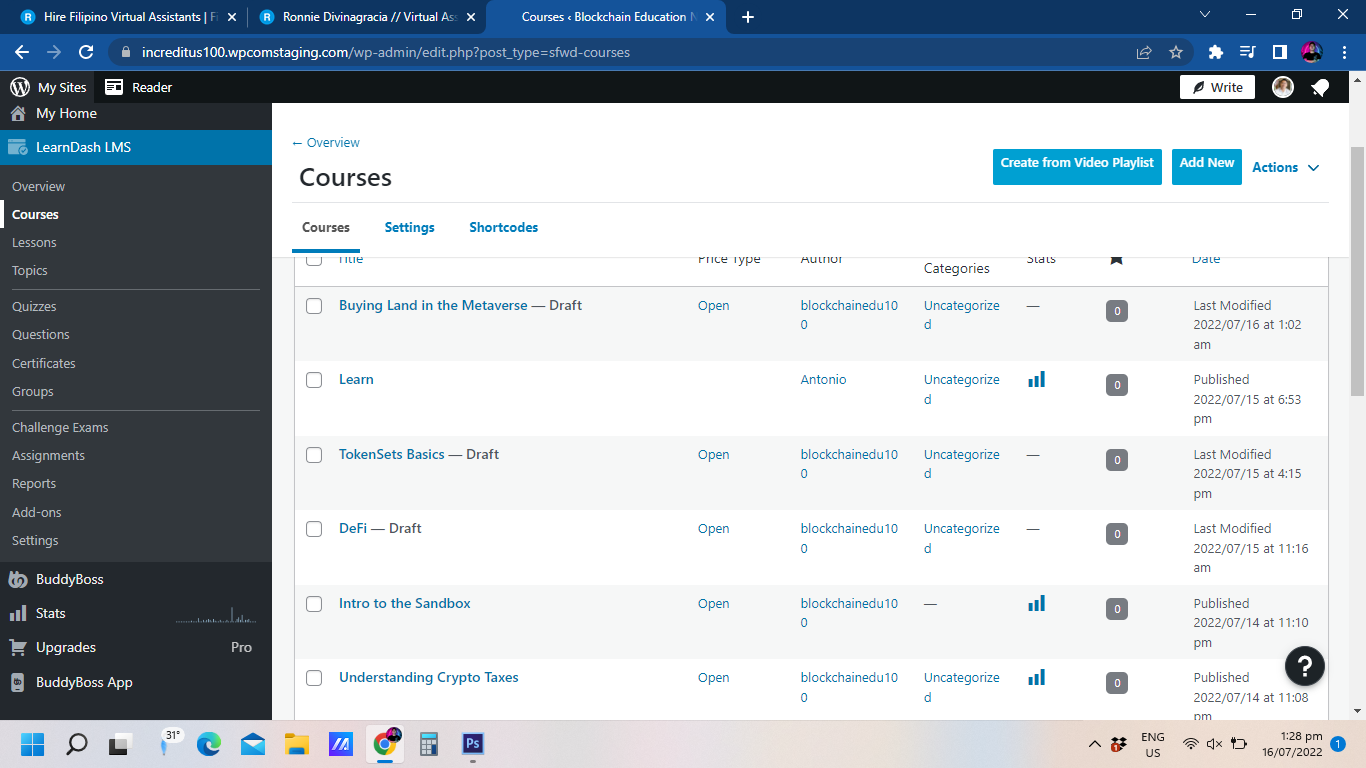The width and height of the screenshot is (1366, 768).
Task: Show hidden system tray icons
Action: coord(1095,744)
